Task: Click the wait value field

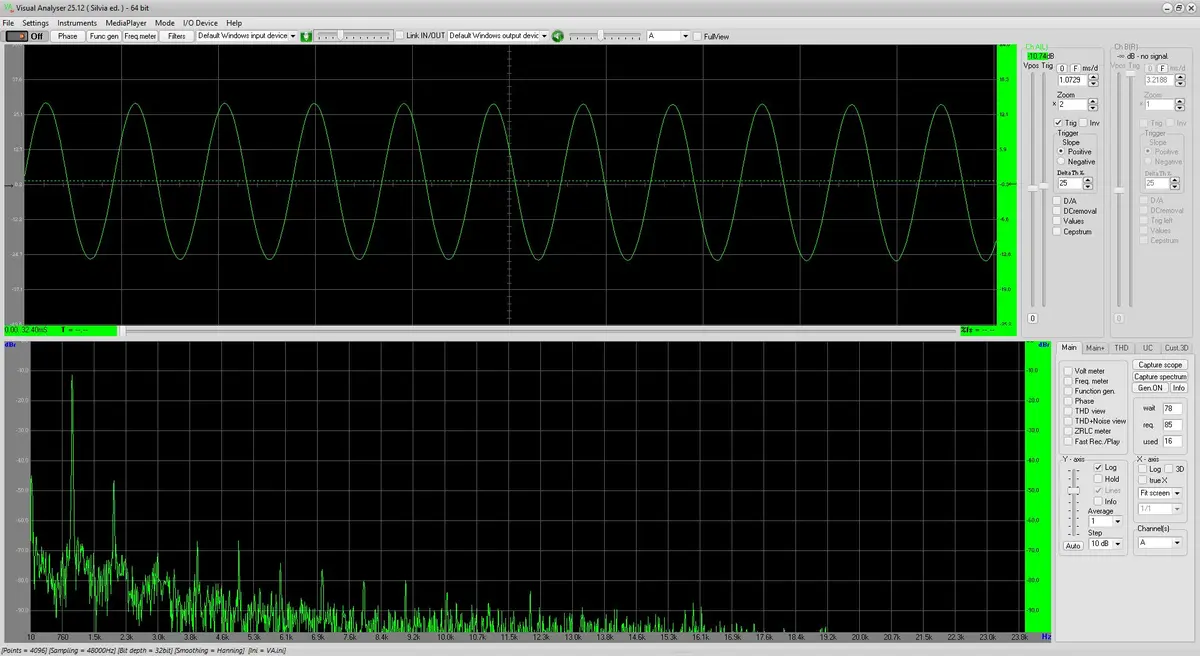Action: [x=1172, y=408]
